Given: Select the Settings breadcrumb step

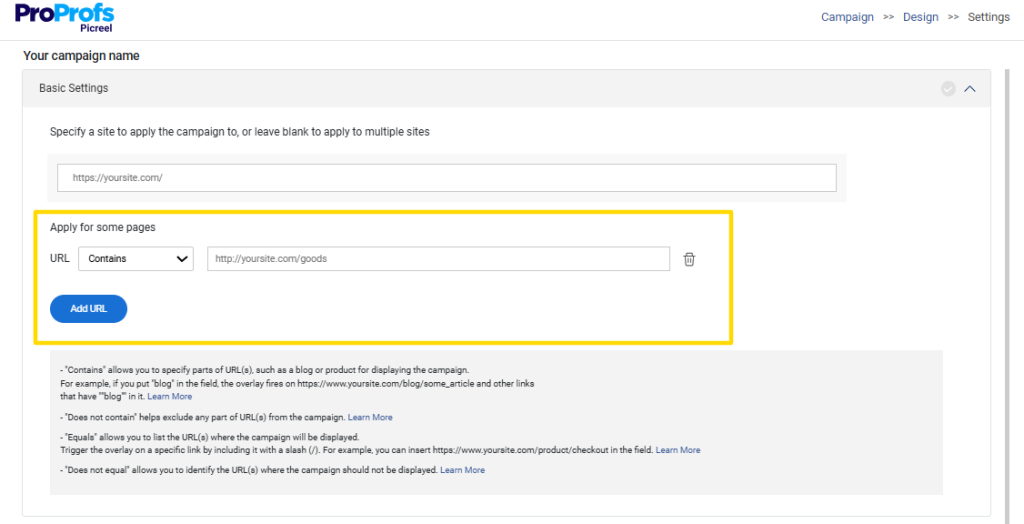Looking at the screenshot, I should click(988, 17).
